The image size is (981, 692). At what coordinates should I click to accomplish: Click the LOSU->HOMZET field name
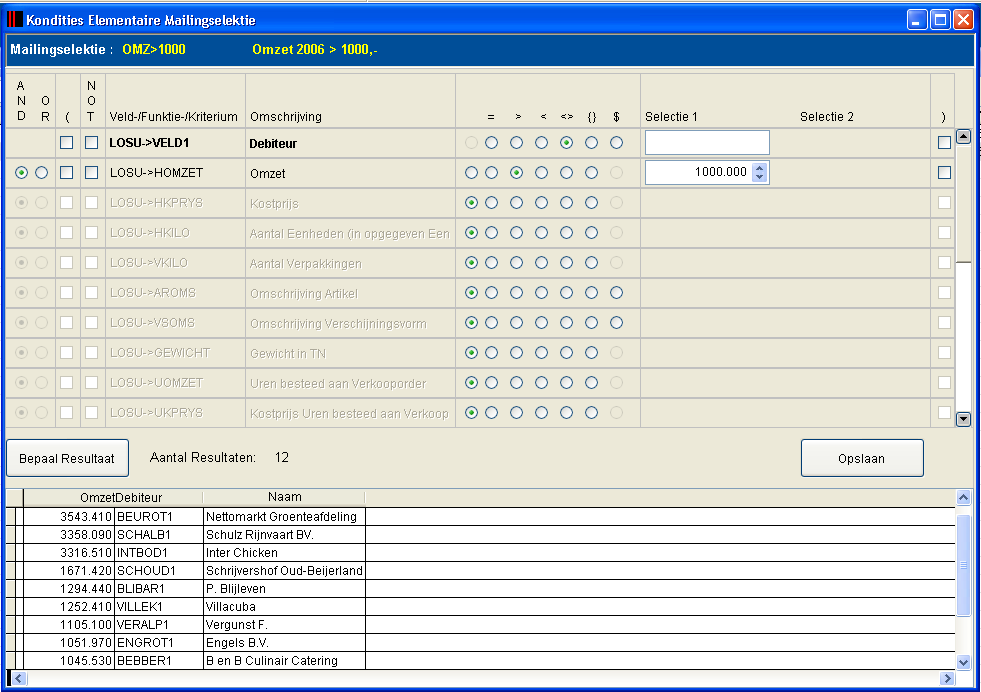156,173
